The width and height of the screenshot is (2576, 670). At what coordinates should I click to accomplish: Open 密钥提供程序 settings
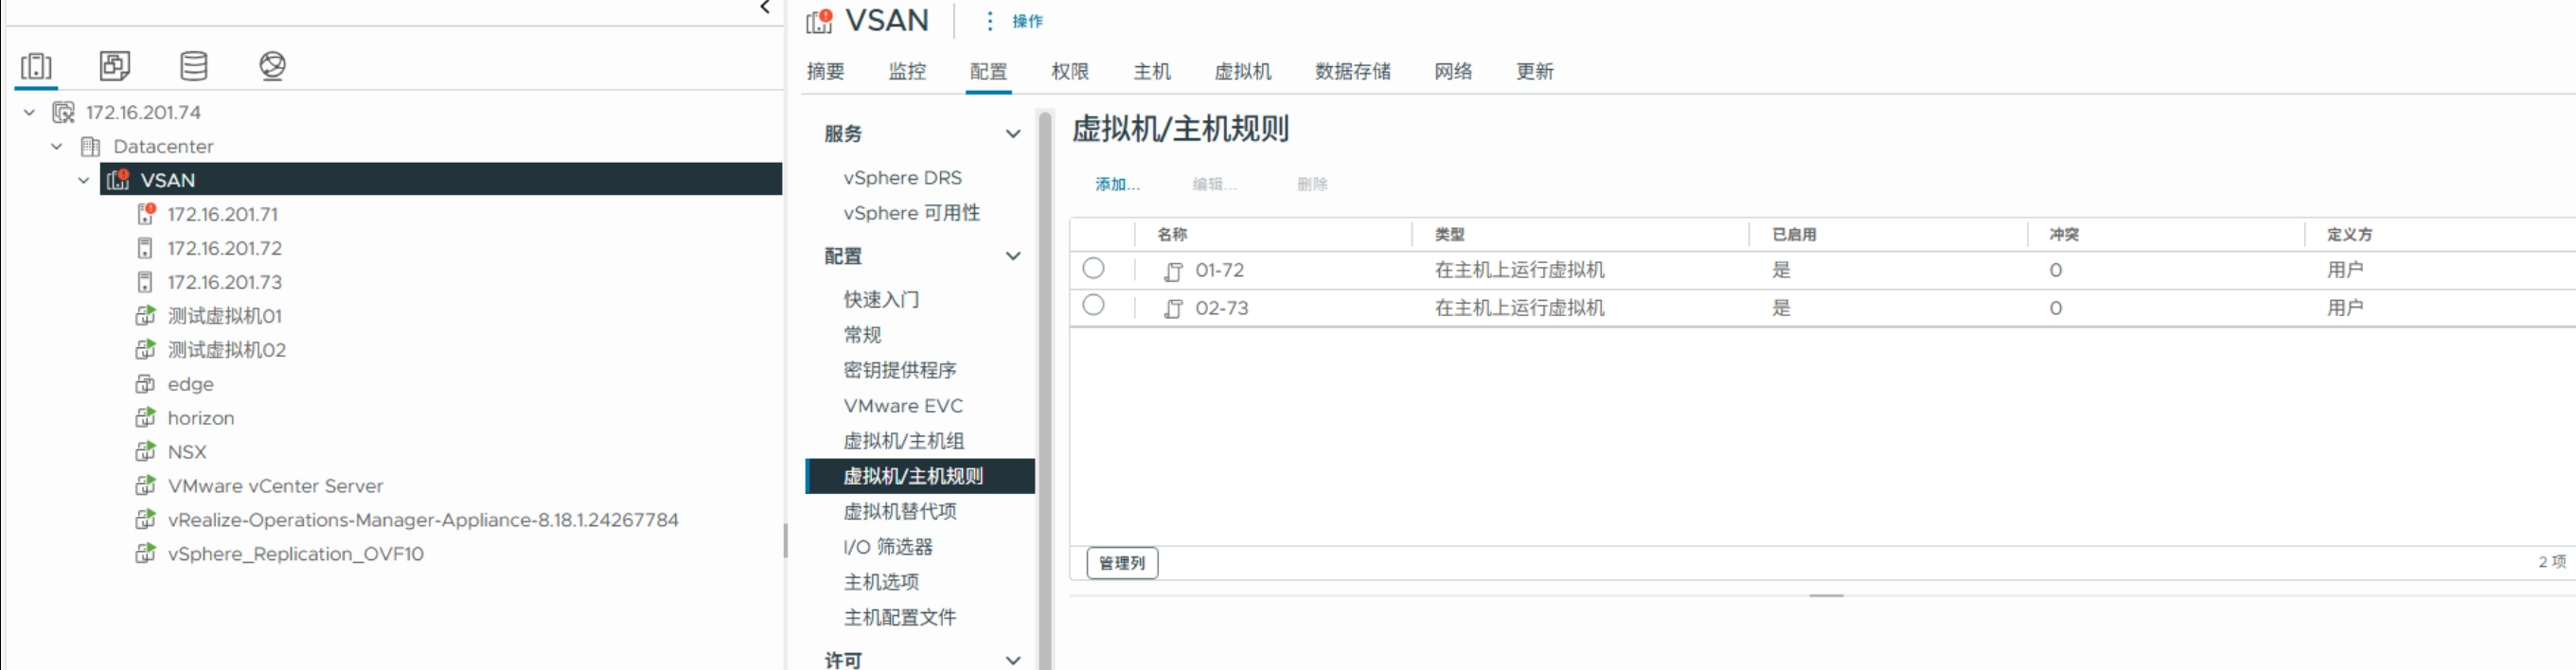click(900, 370)
